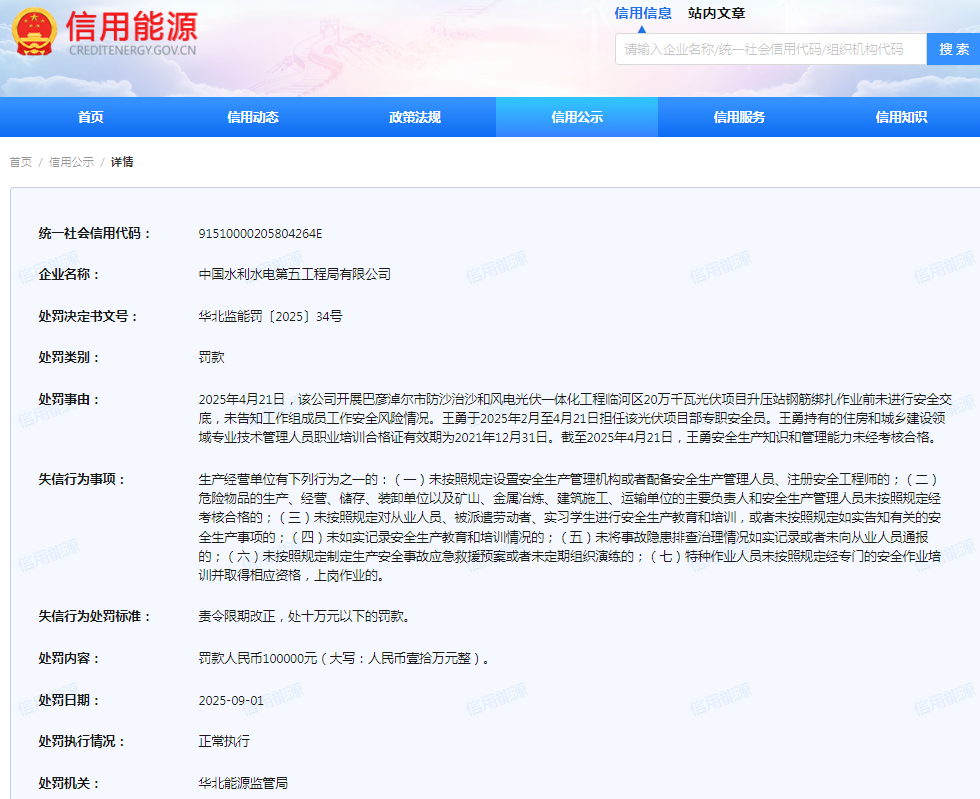
Task: Click the 处罚类别 field label
Action: click(x=69, y=358)
